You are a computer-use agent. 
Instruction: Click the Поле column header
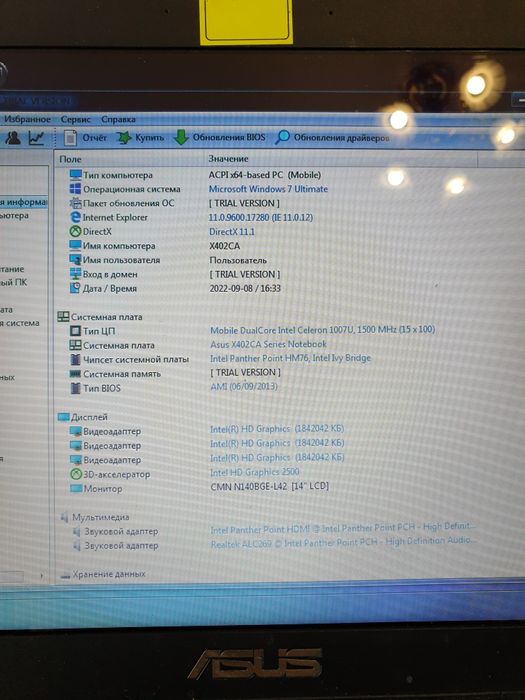coord(70,159)
